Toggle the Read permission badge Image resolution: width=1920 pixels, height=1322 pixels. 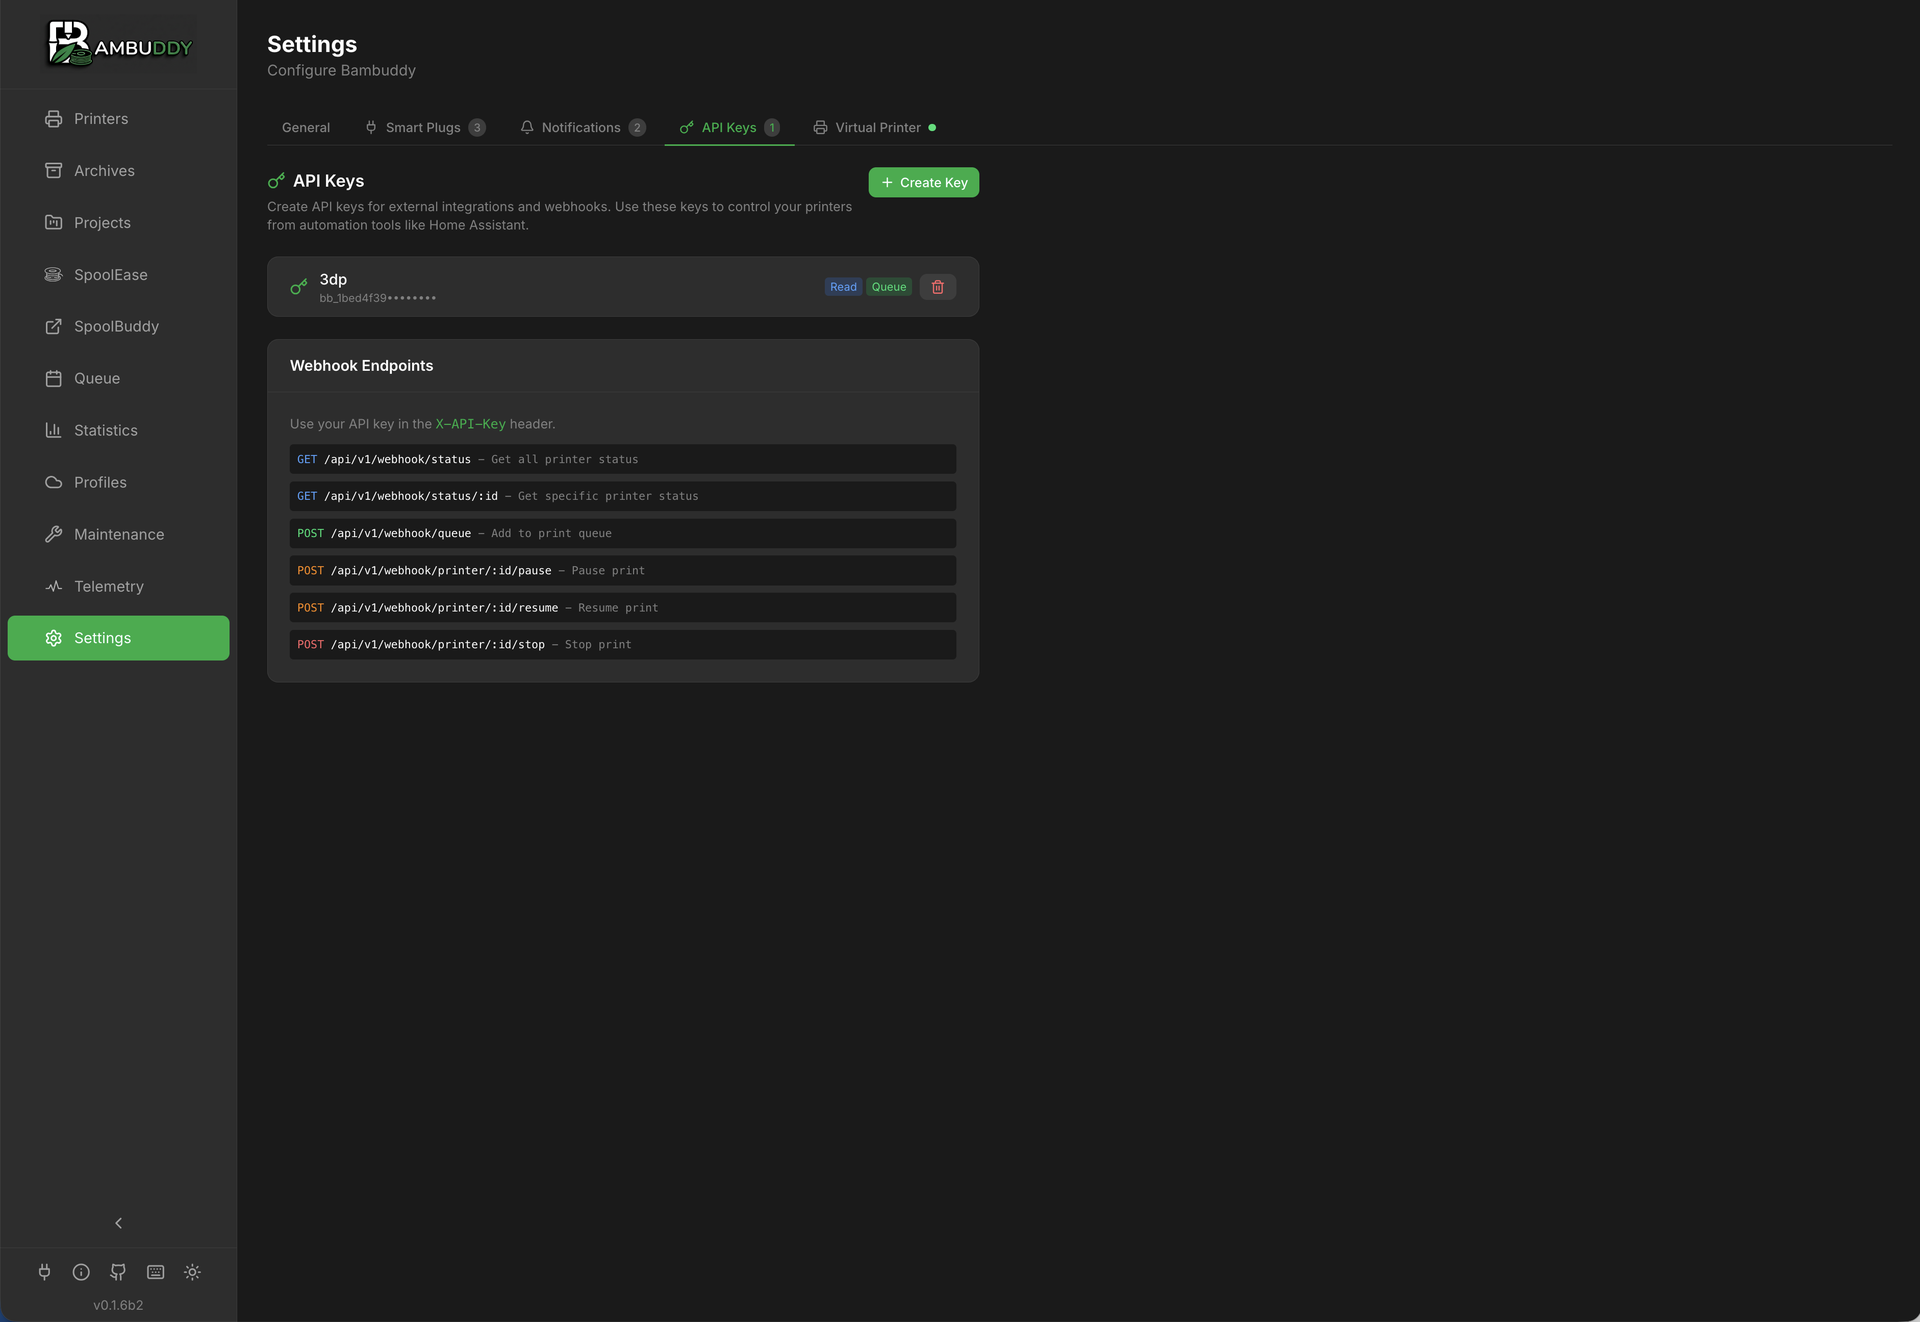pyautogui.click(x=843, y=287)
